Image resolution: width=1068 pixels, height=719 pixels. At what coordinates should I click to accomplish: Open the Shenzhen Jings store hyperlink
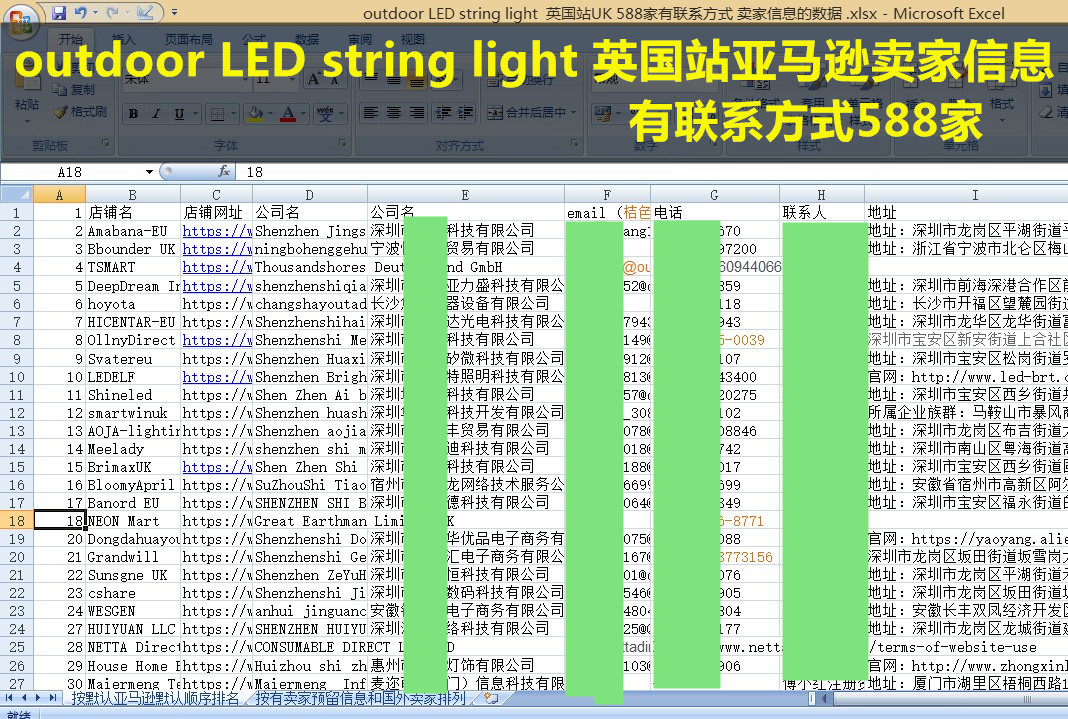(x=217, y=232)
